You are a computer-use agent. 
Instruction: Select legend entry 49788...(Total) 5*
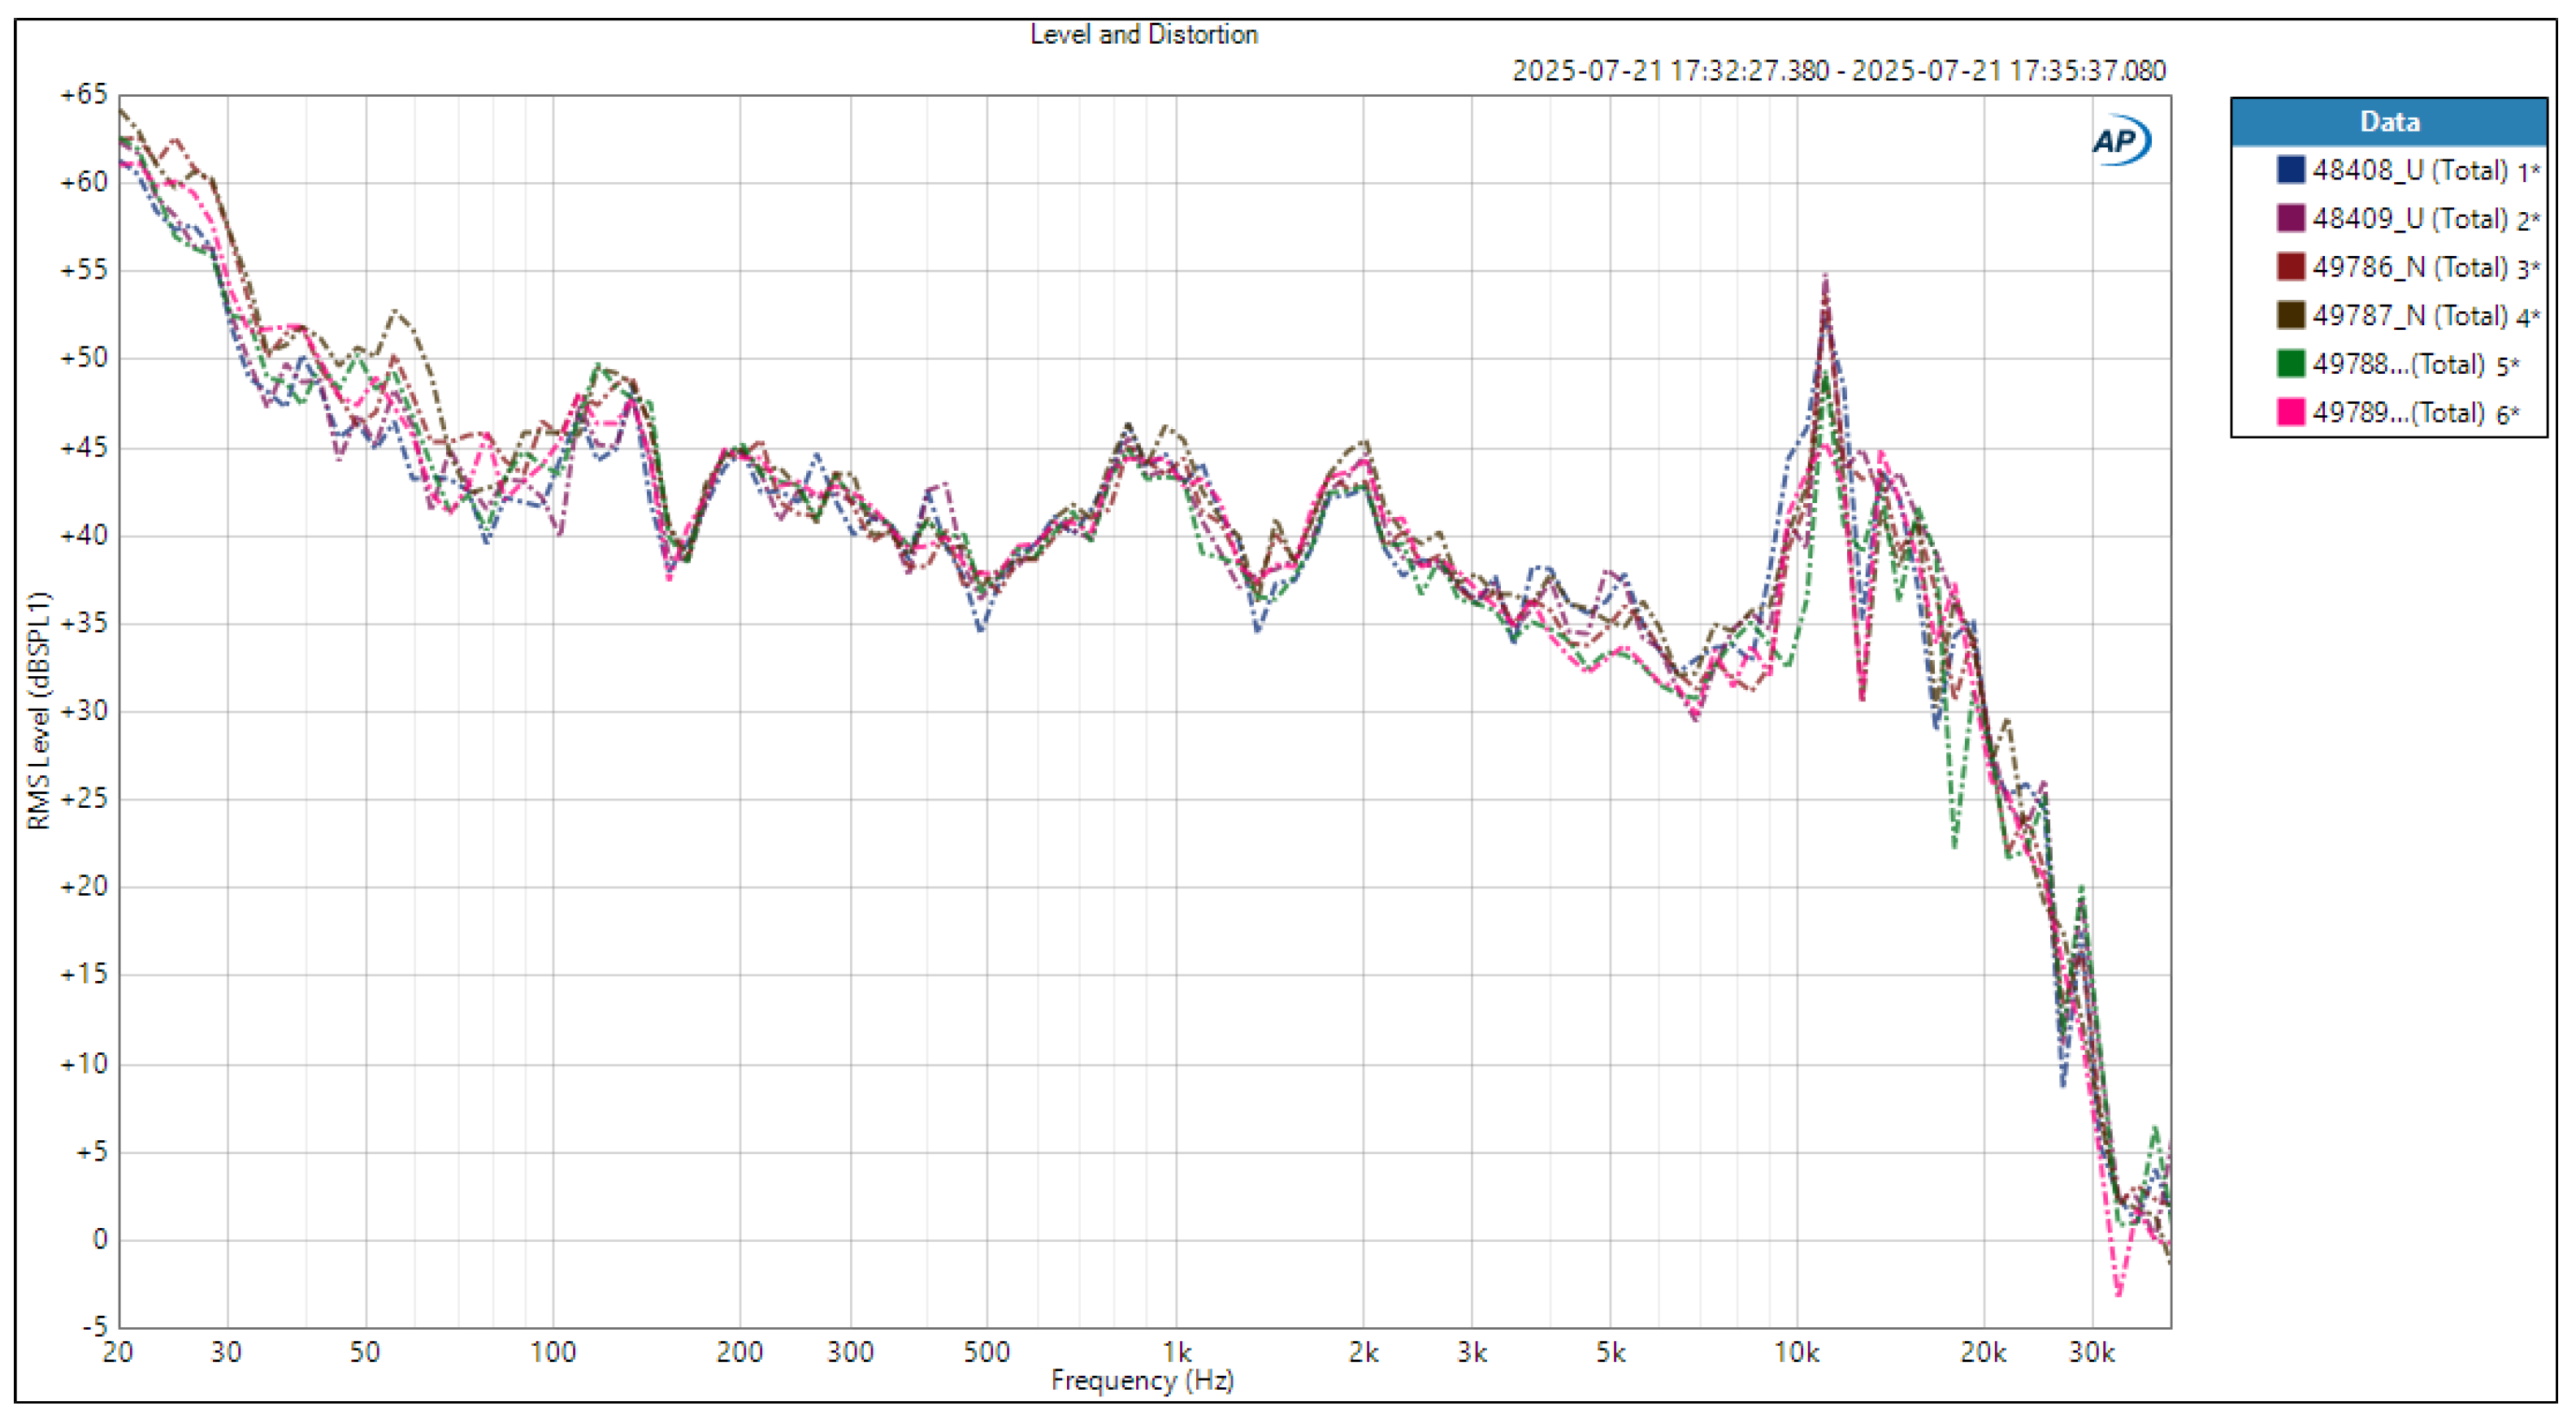(x=2414, y=364)
